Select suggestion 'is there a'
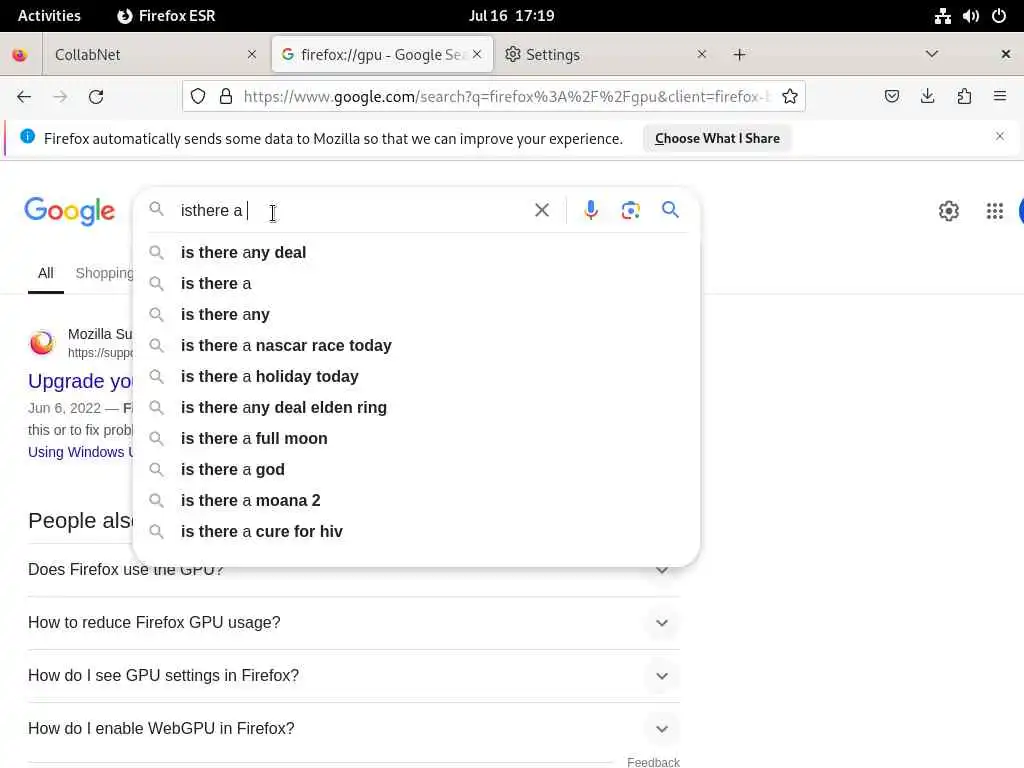 (416, 283)
